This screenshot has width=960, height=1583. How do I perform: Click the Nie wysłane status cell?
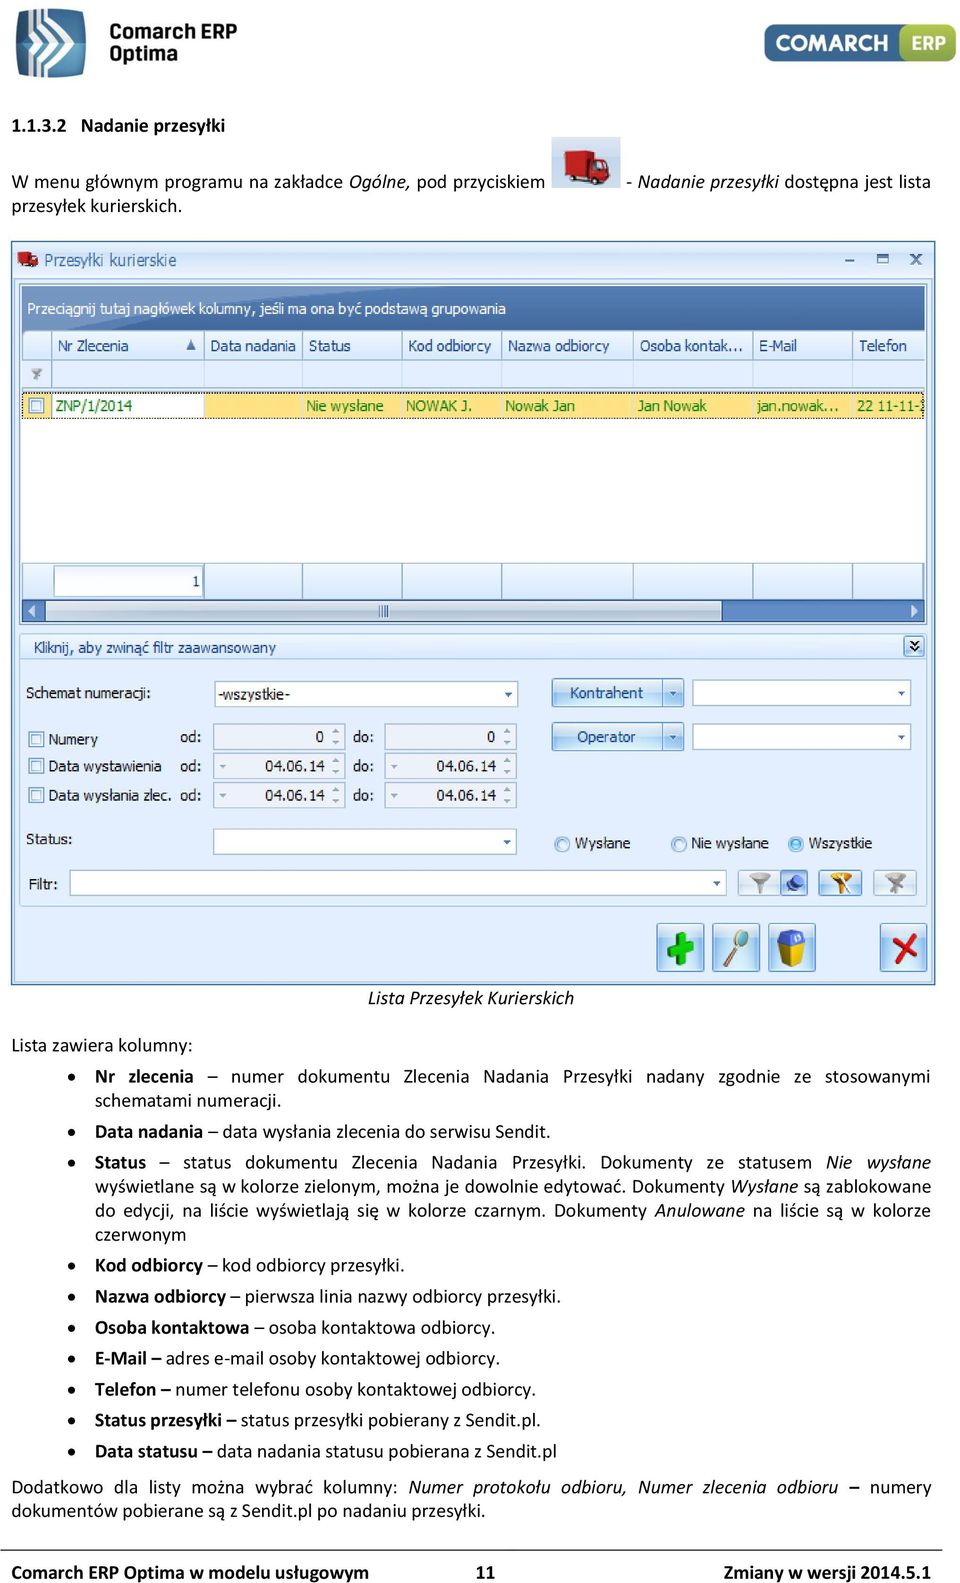pos(352,406)
